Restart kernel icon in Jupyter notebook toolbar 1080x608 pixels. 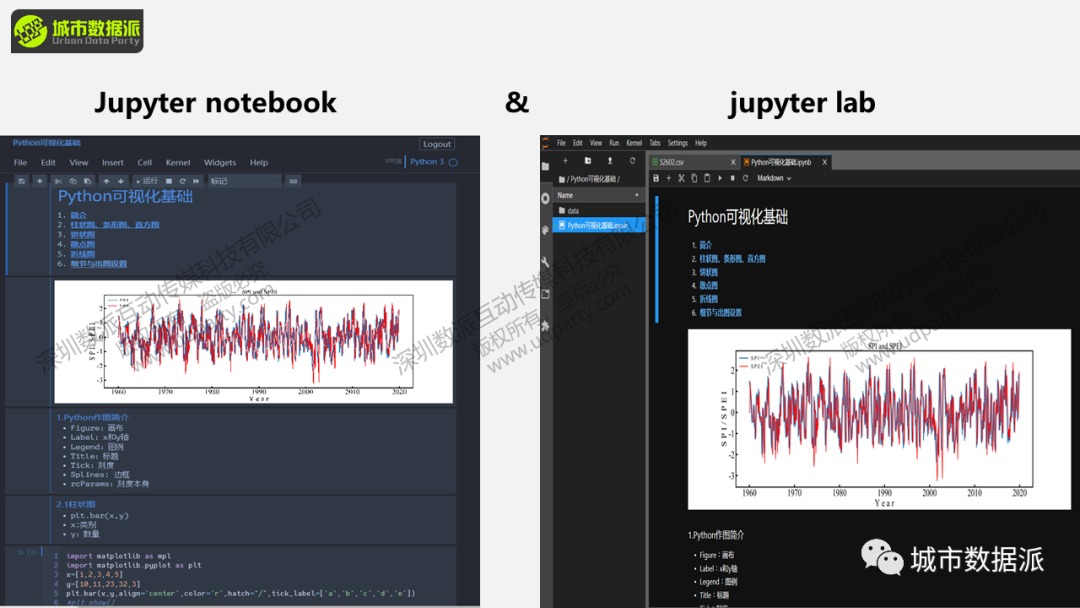coord(183,181)
